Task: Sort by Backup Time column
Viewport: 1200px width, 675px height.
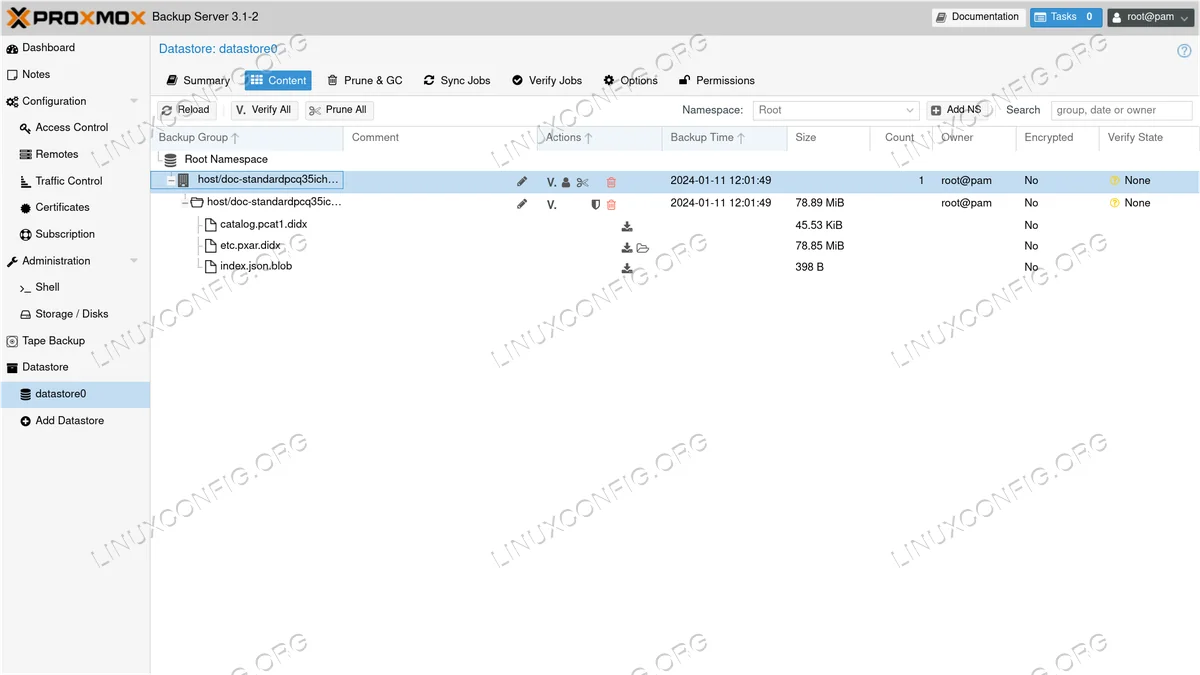Action: coord(724,138)
